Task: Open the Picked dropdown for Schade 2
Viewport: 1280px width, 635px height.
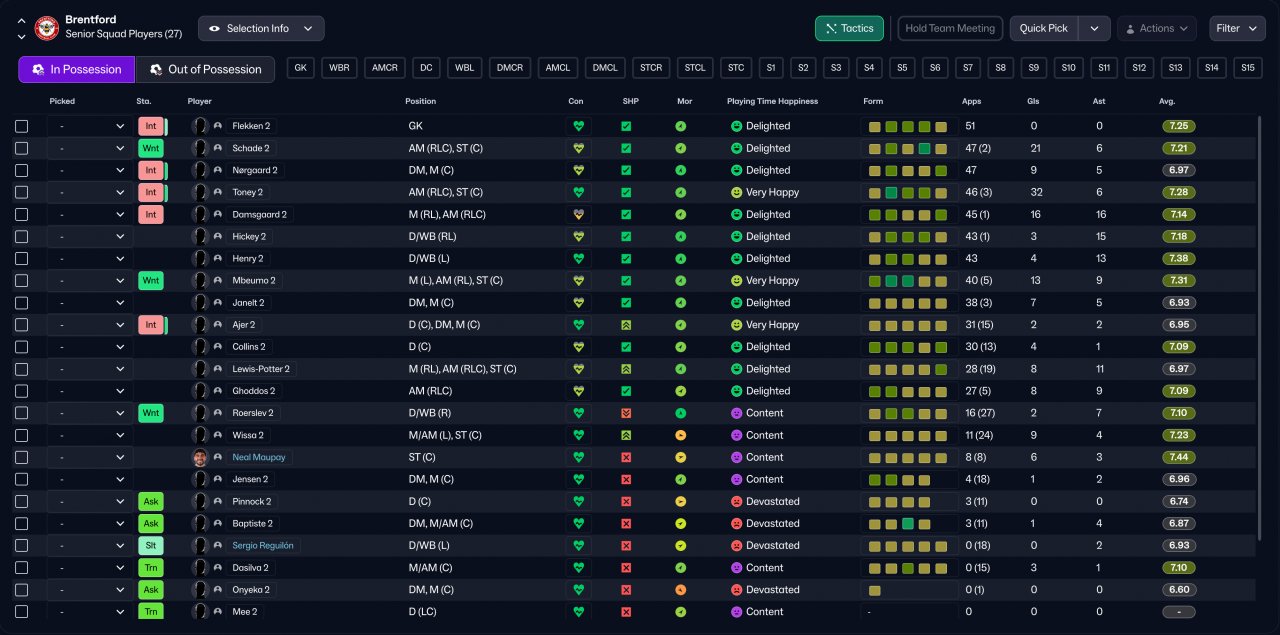Action: coord(89,149)
